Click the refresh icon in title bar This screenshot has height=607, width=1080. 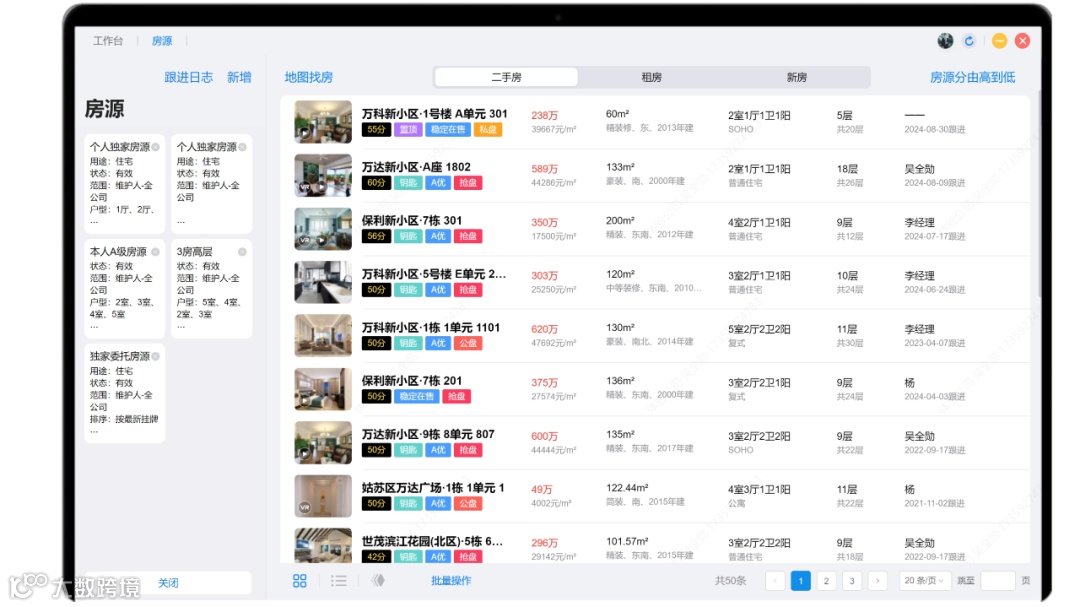[969, 41]
